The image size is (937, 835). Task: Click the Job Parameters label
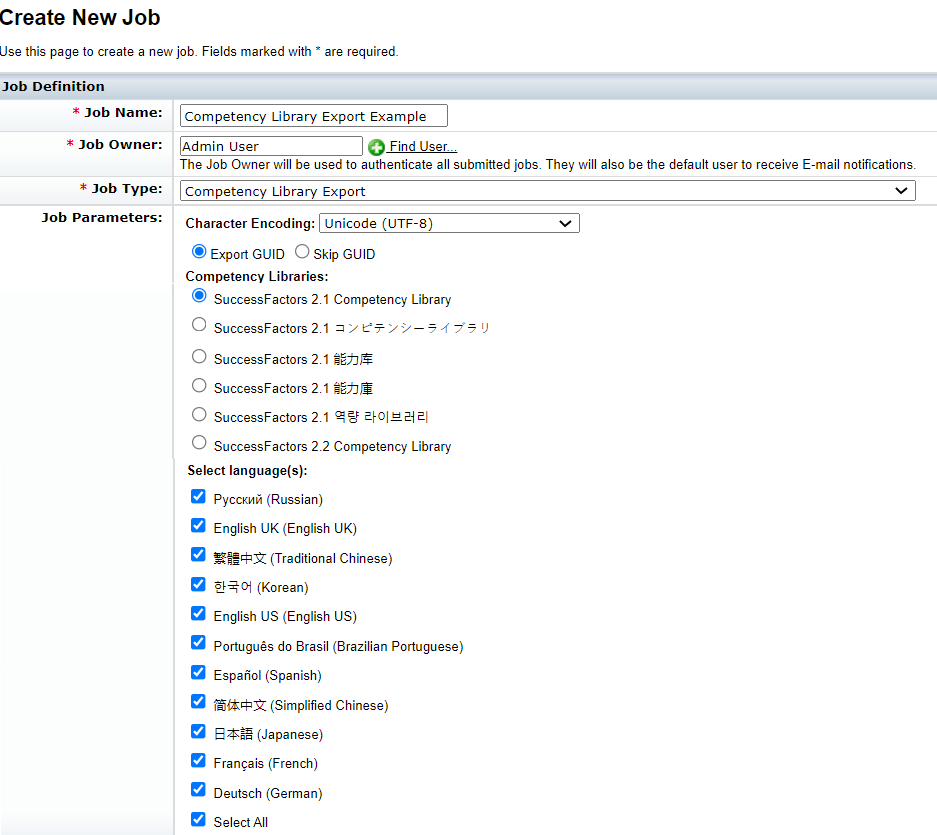(102, 218)
